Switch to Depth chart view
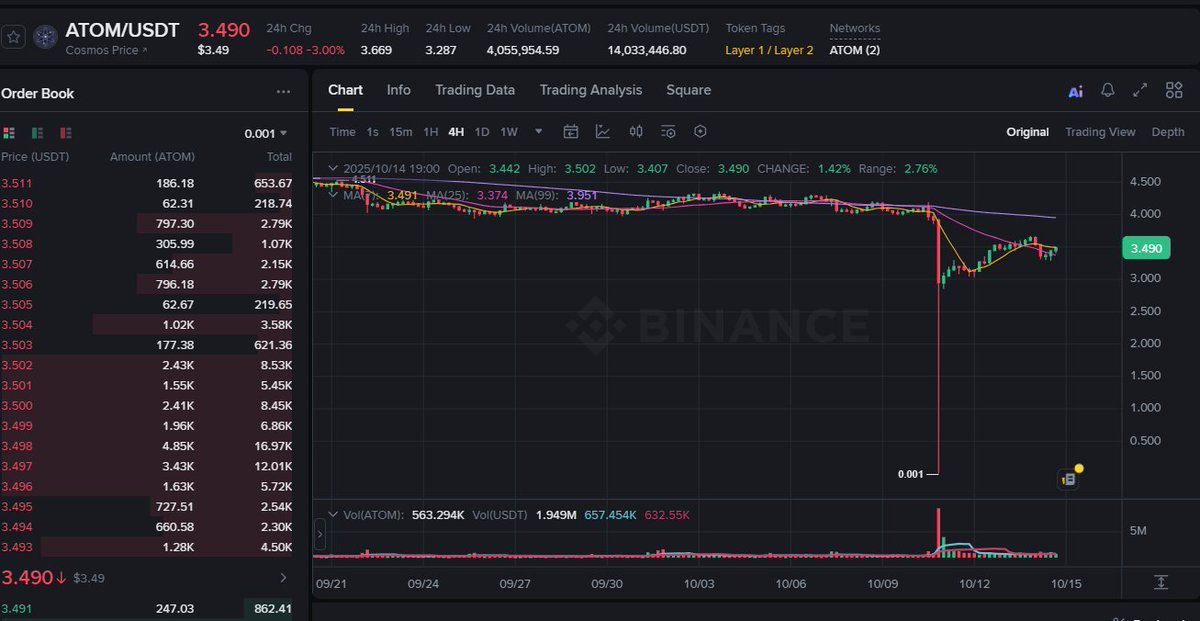Viewport: 1200px width, 621px height. click(1168, 132)
